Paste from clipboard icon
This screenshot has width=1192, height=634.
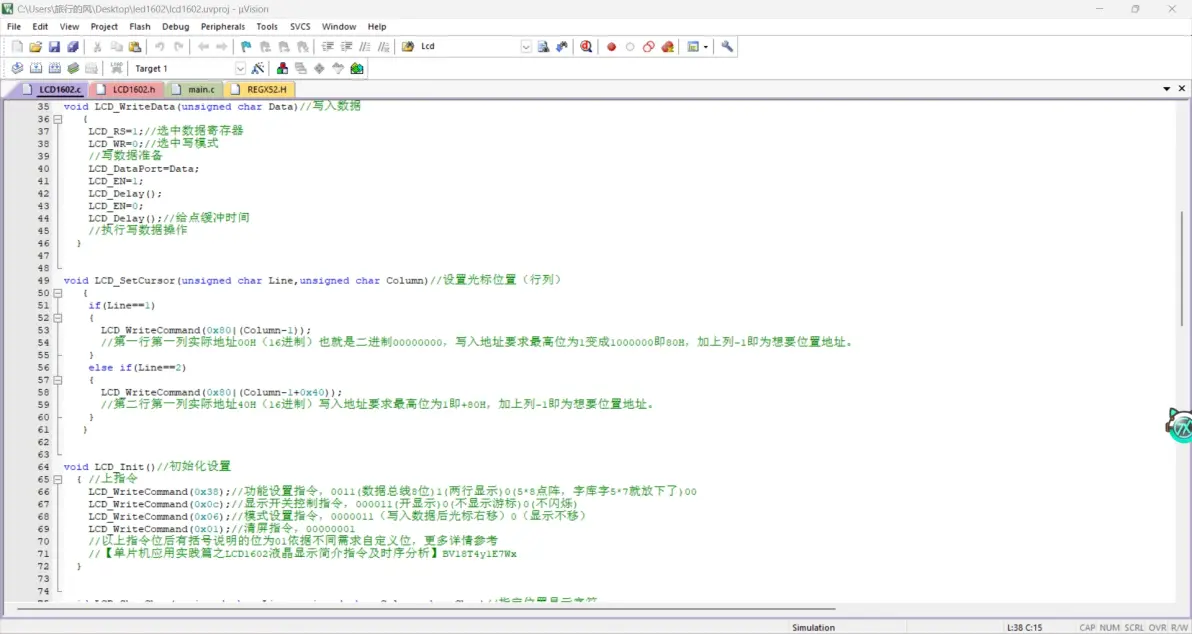[135, 46]
